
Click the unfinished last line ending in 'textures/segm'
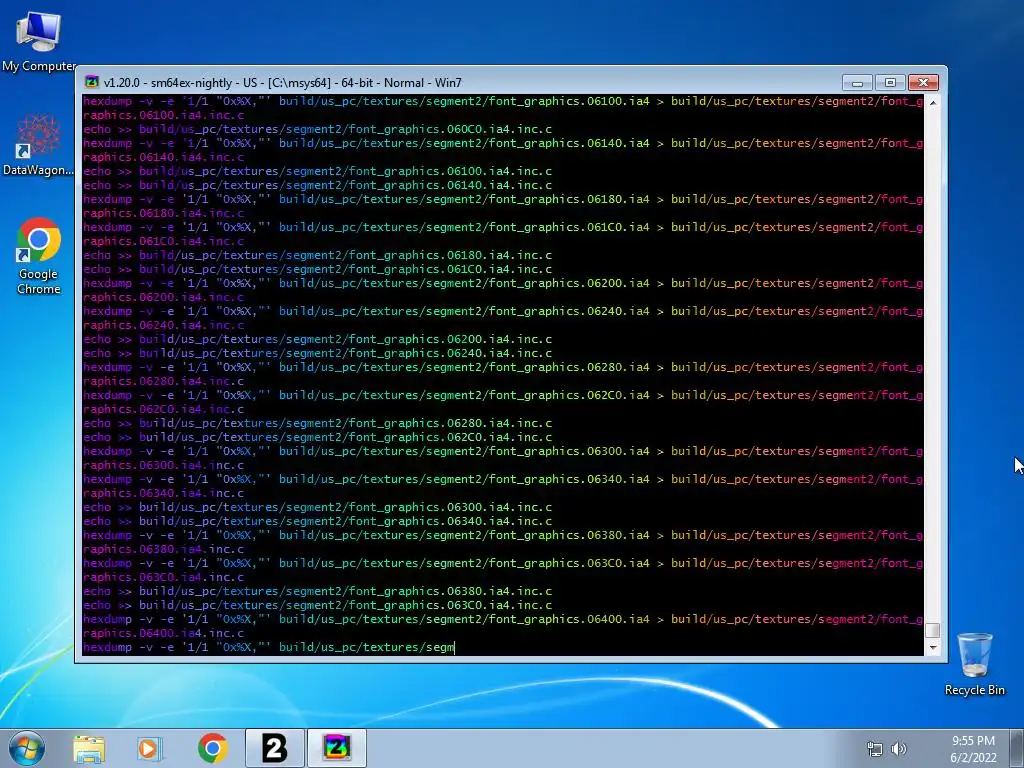(269, 648)
